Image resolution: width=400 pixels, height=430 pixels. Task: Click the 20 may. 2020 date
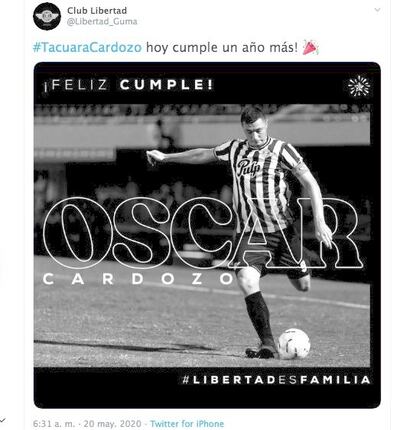[x=112, y=424]
